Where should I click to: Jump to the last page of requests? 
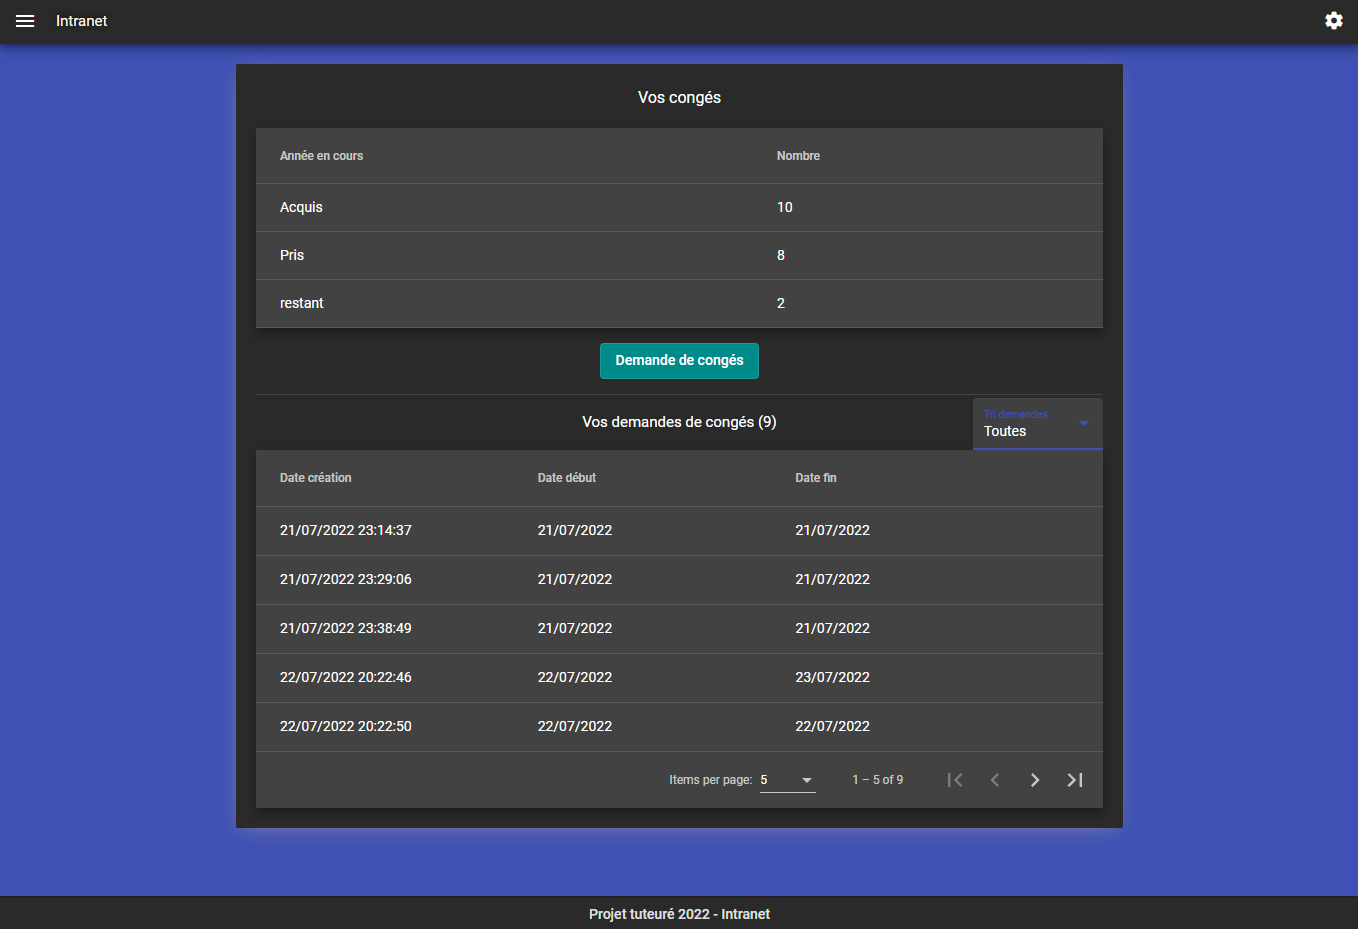coord(1074,779)
